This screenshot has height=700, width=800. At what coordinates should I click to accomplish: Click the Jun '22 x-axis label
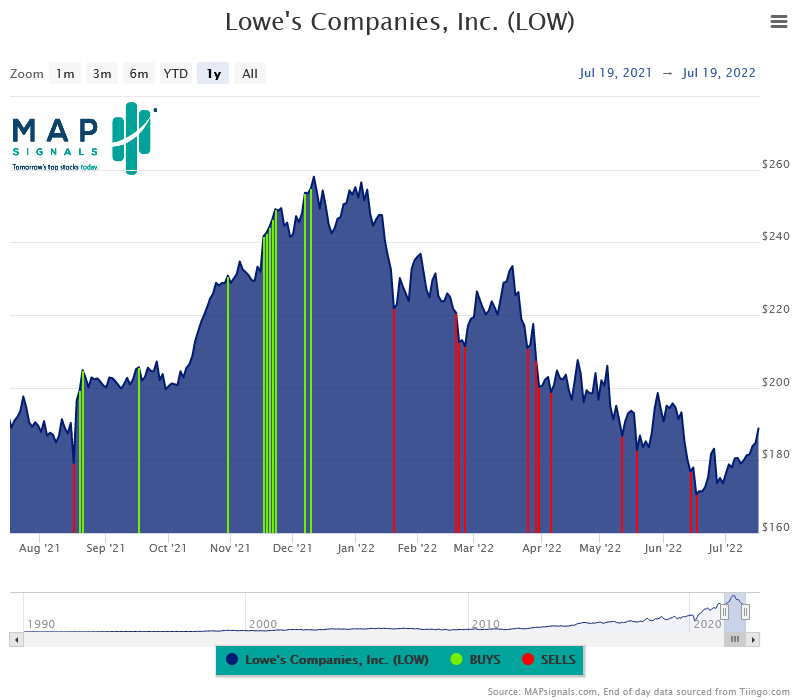(x=663, y=548)
